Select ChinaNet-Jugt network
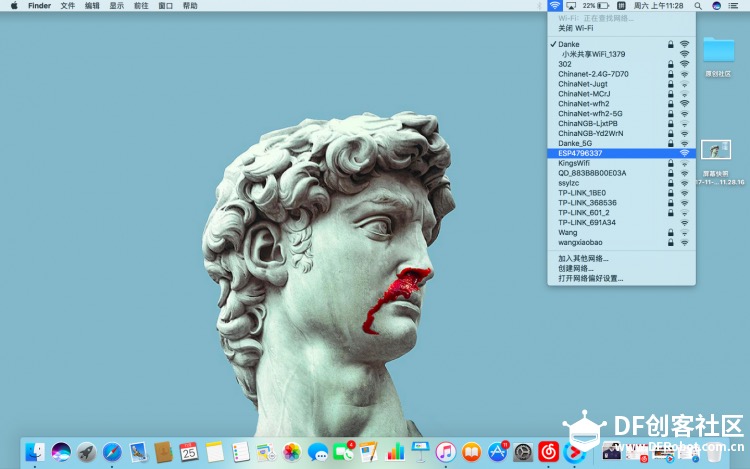The width and height of the screenshot is (750, 469). tap(621, 84)
